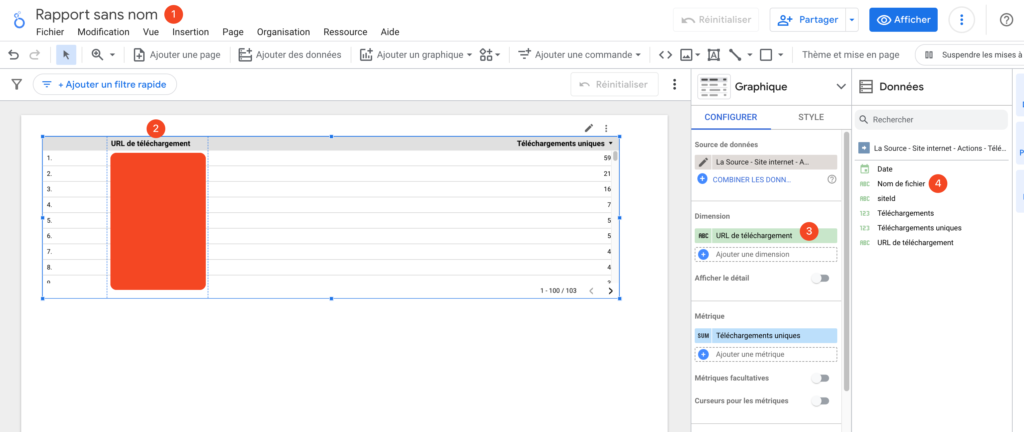Switch to the STYLE tab

pos(810,117)
